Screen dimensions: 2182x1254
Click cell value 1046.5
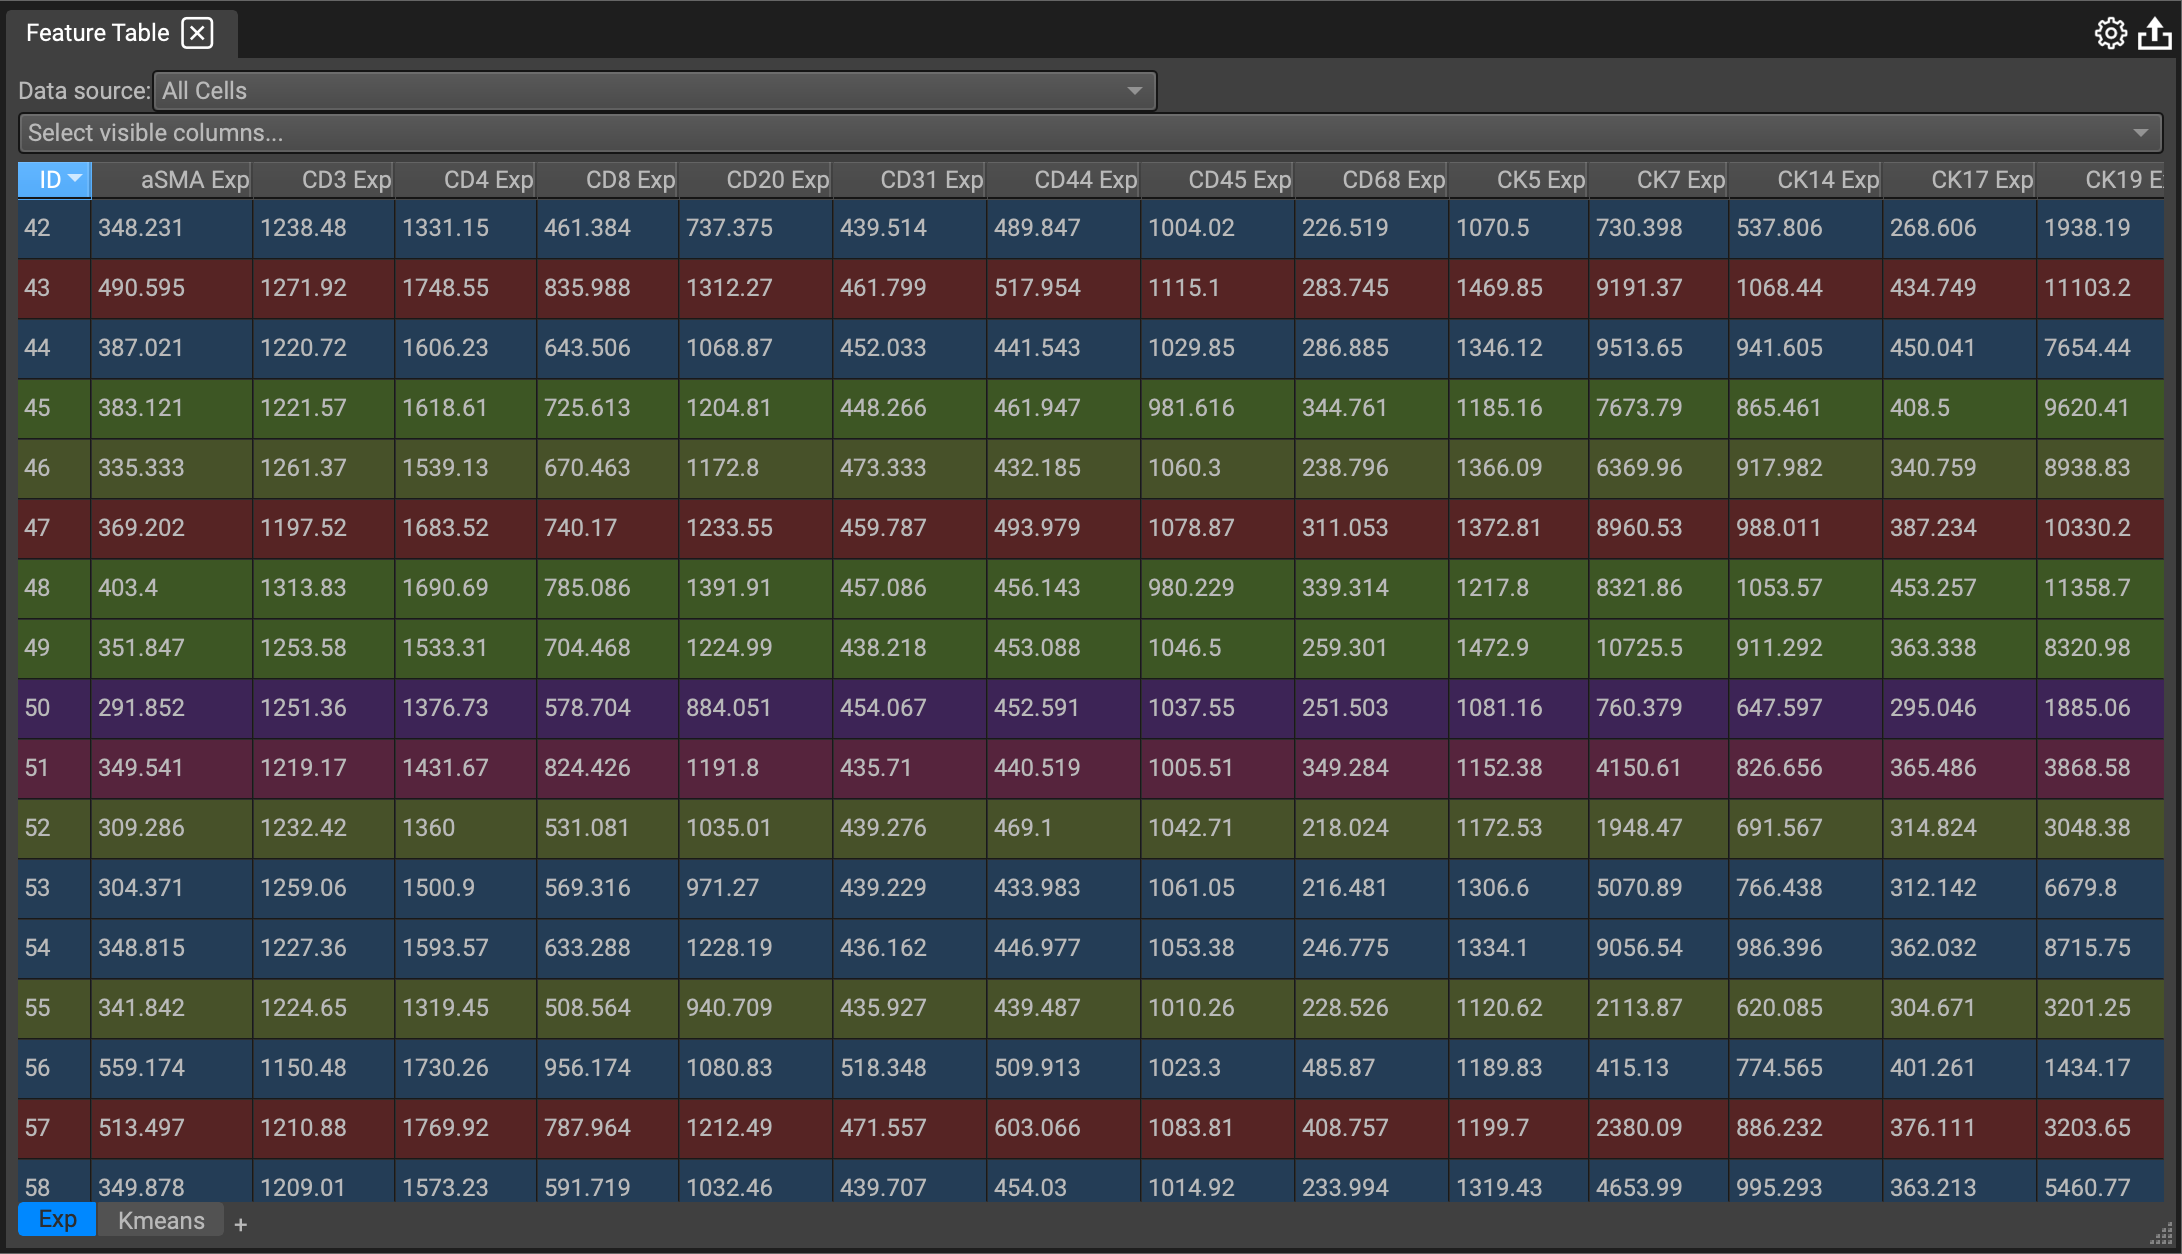click(x=1184, y=648)
